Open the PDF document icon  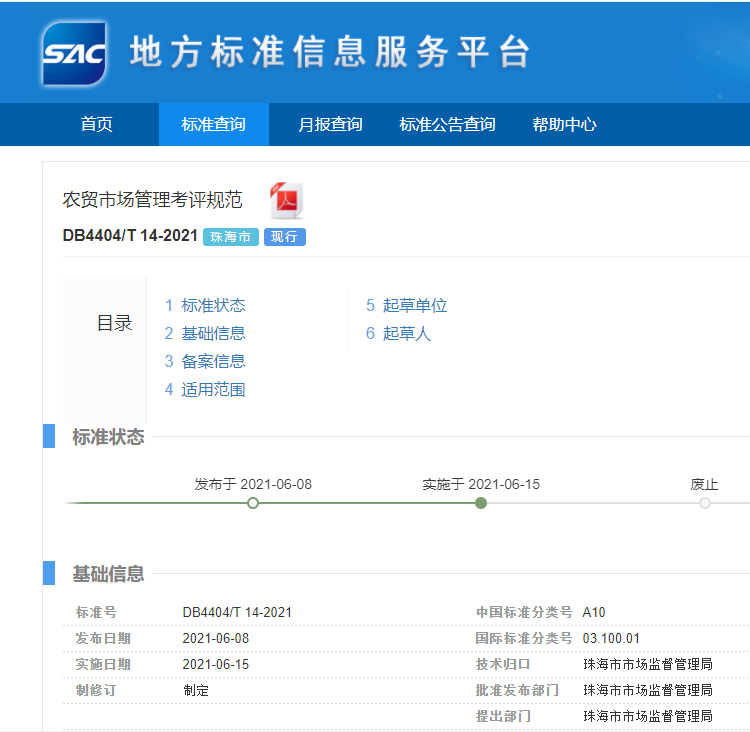[287, 200]
